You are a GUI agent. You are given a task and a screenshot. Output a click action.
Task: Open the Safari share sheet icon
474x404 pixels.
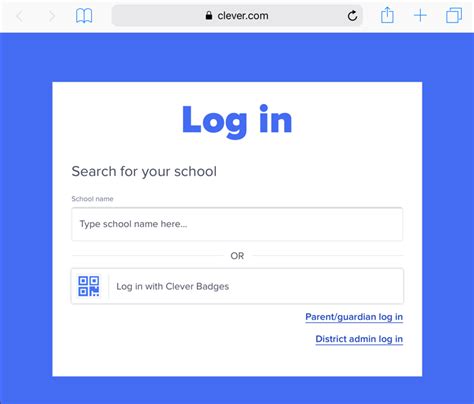coord(387,15)
